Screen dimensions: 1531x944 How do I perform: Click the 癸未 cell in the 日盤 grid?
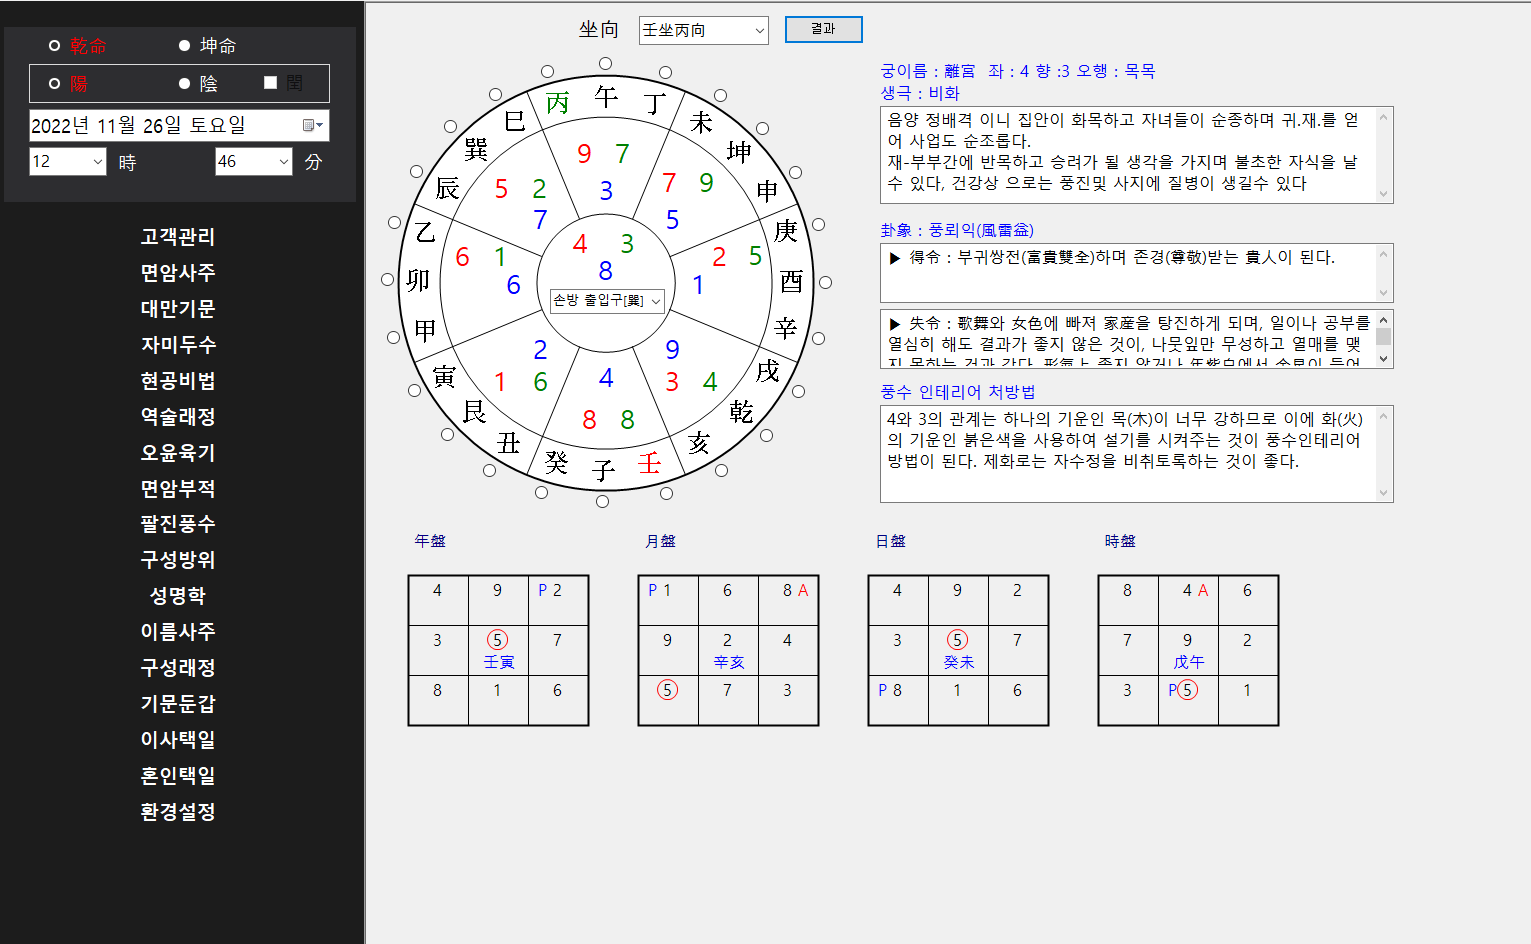click(958, 650)
